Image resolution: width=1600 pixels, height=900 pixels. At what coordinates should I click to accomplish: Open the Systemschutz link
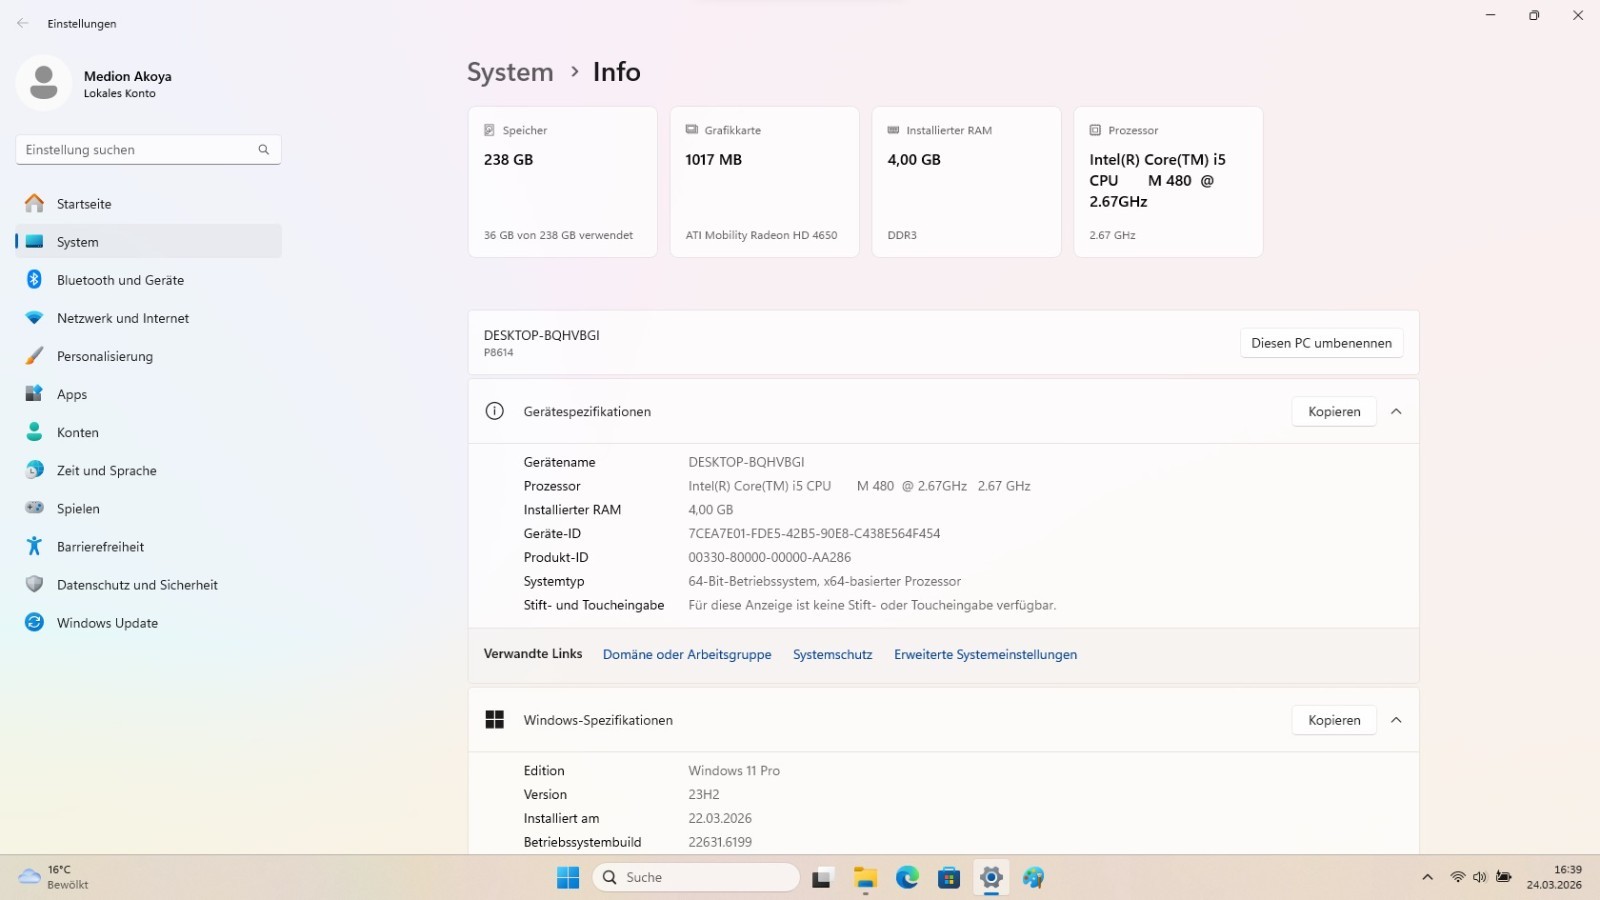point(832,655)
